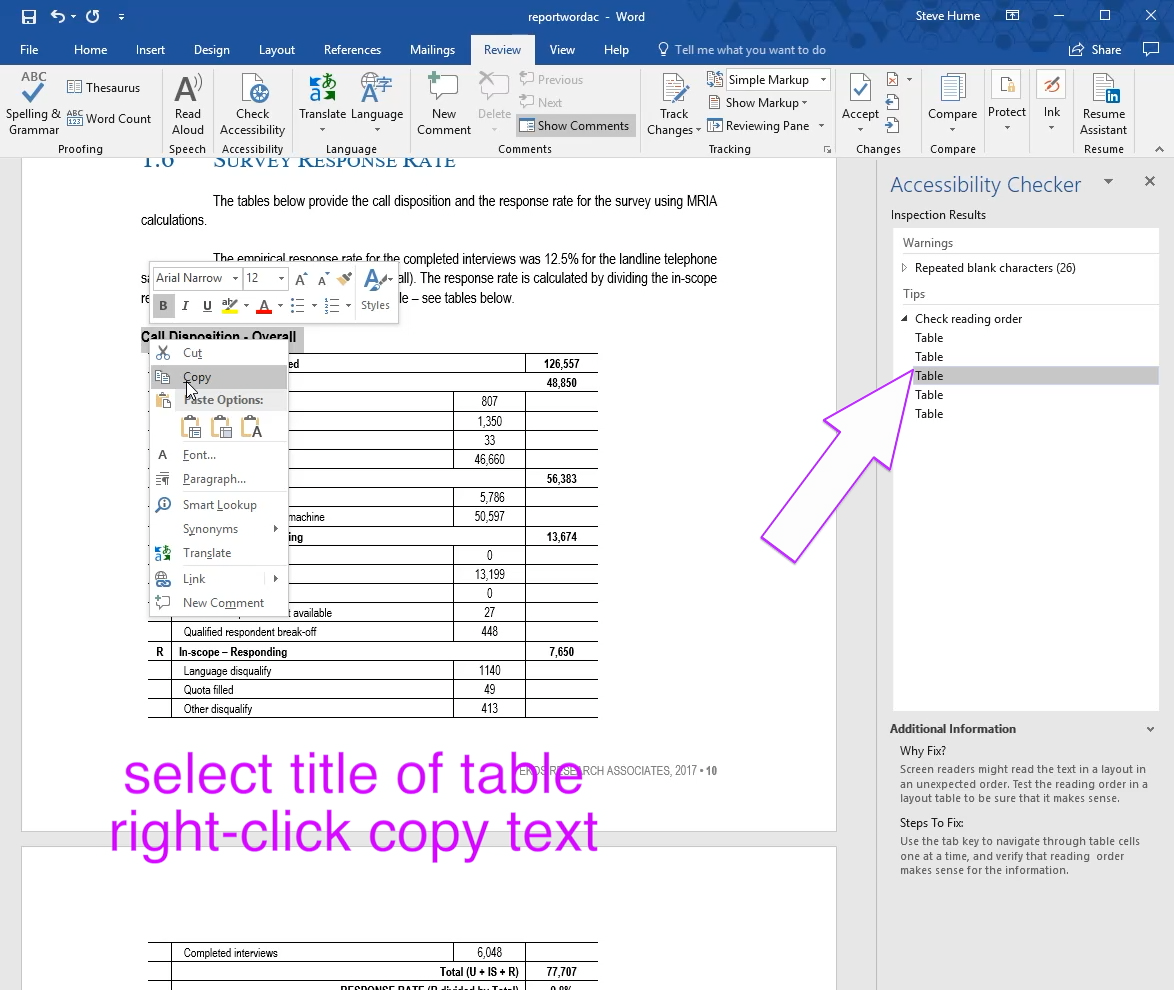Switch to the References tab

(x=352, y=49)
